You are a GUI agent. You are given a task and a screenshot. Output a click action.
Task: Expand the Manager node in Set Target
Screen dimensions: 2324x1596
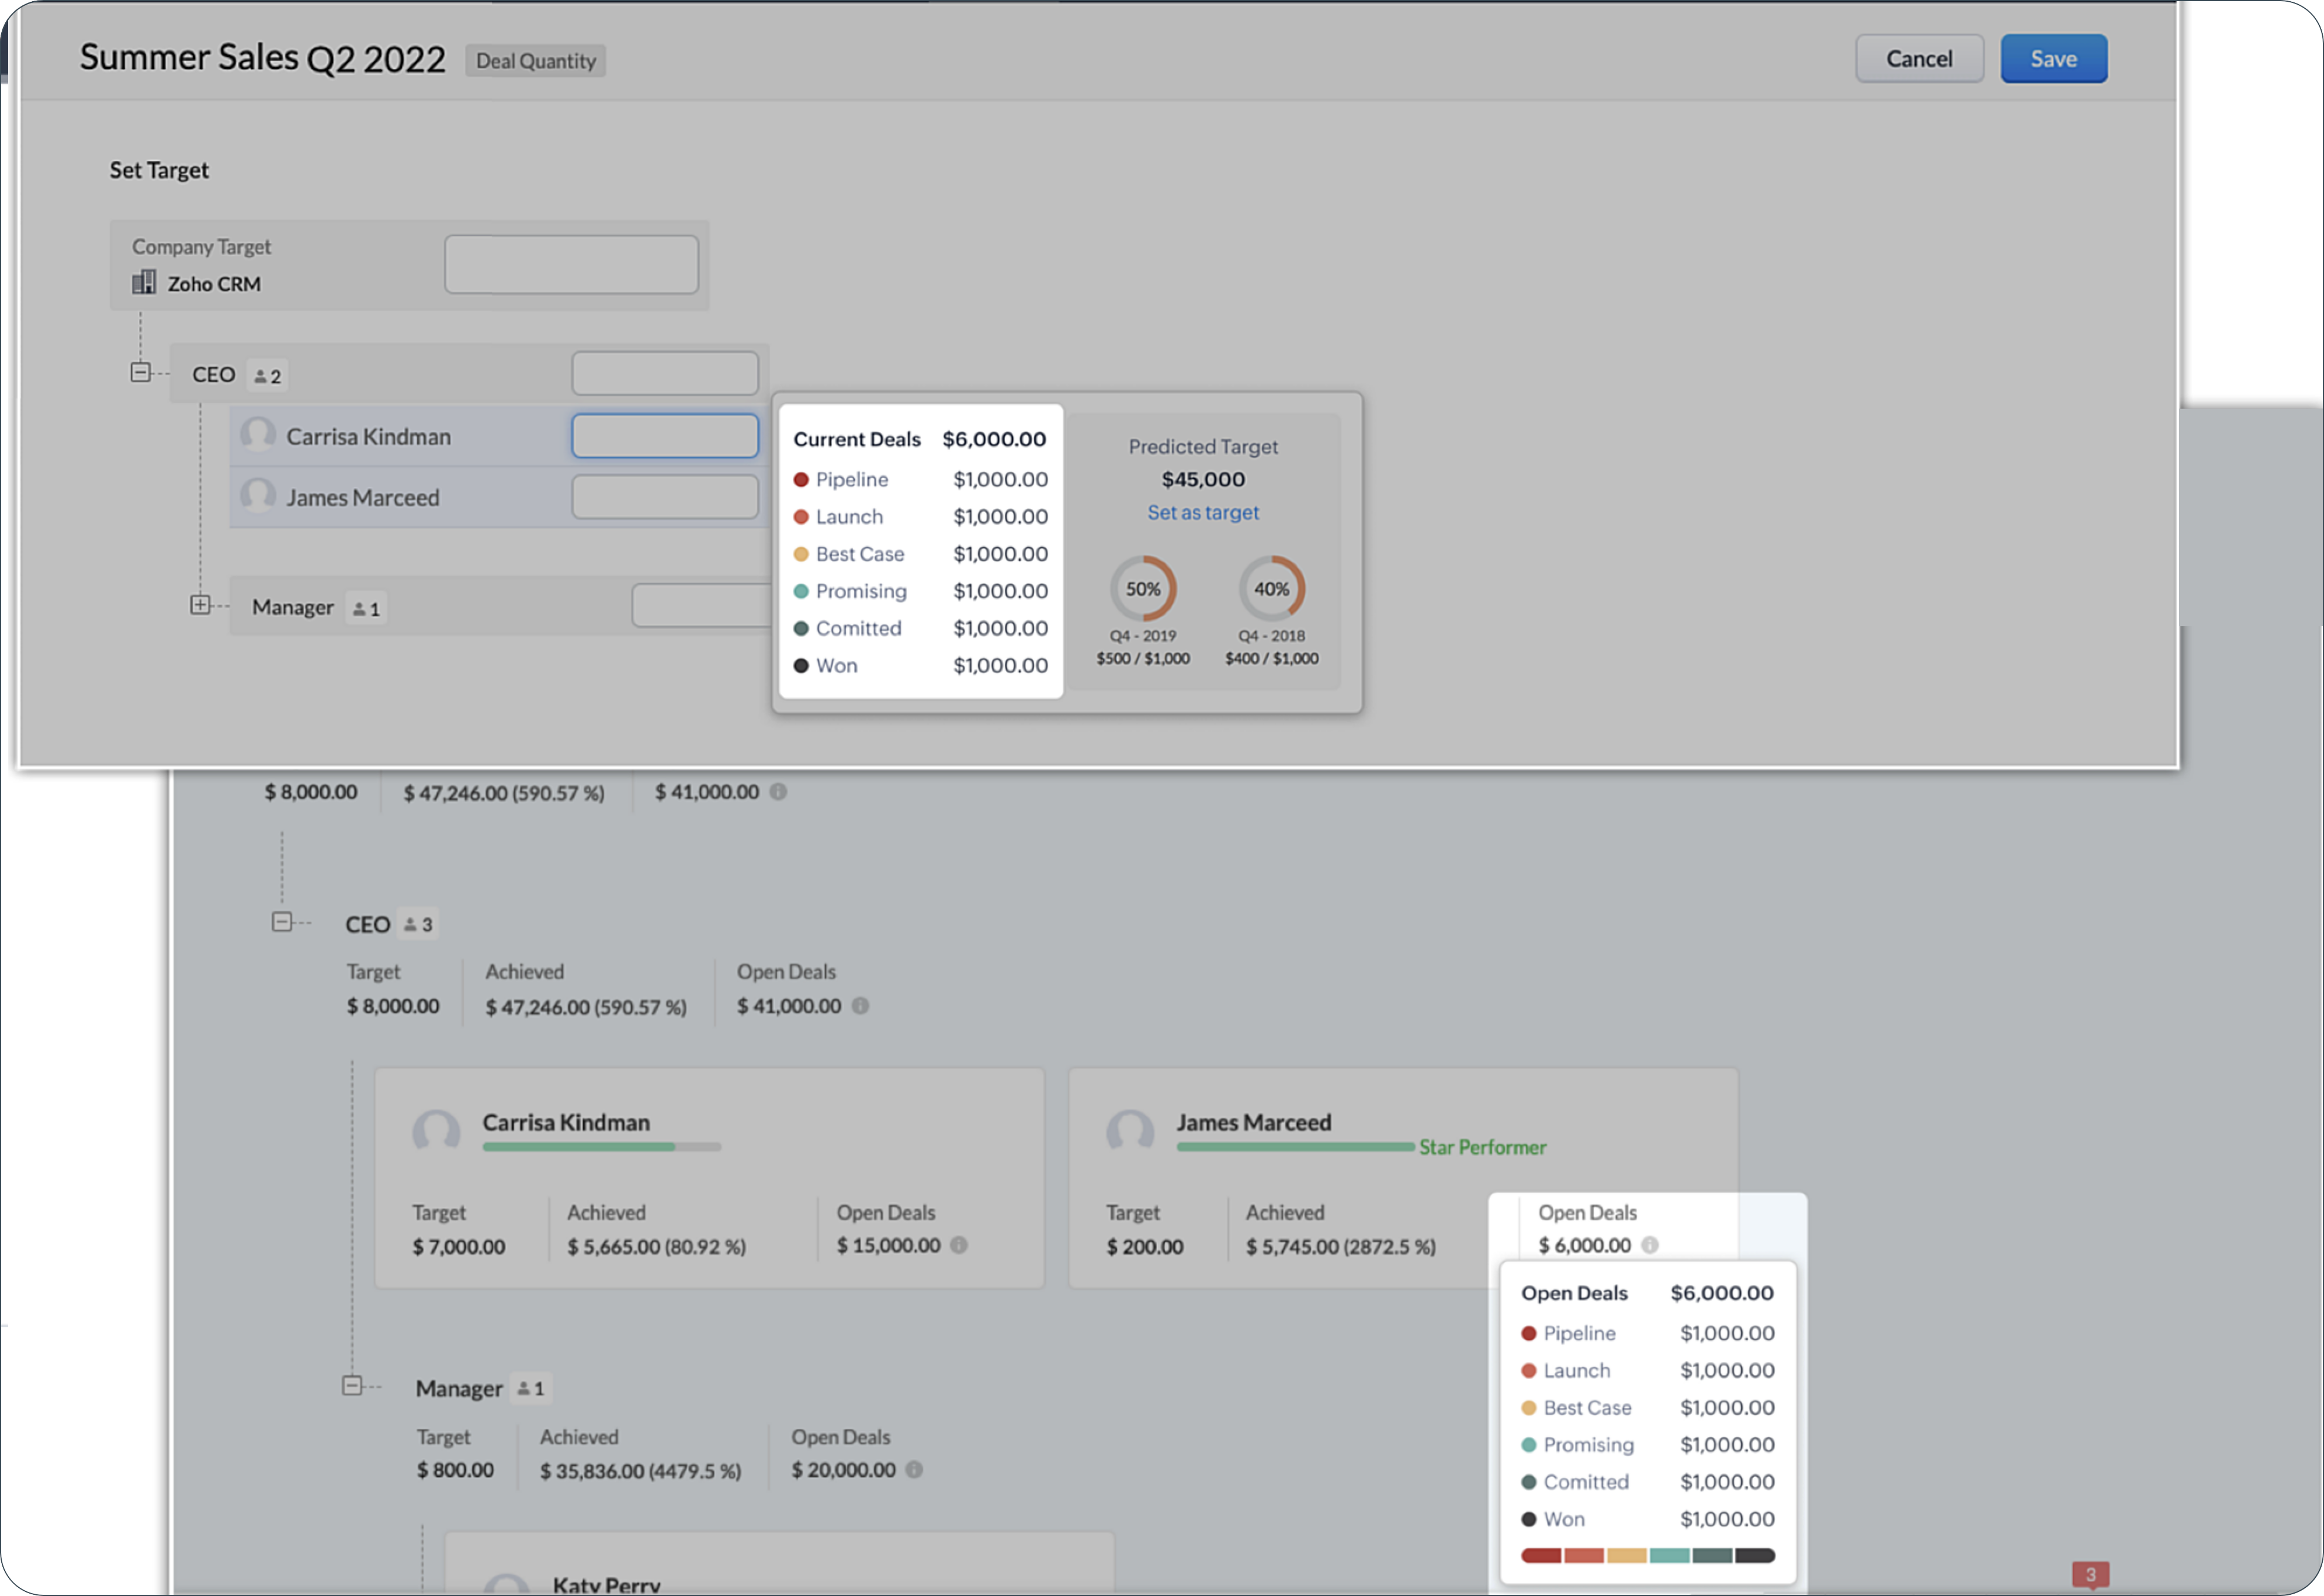click(200, 605)
